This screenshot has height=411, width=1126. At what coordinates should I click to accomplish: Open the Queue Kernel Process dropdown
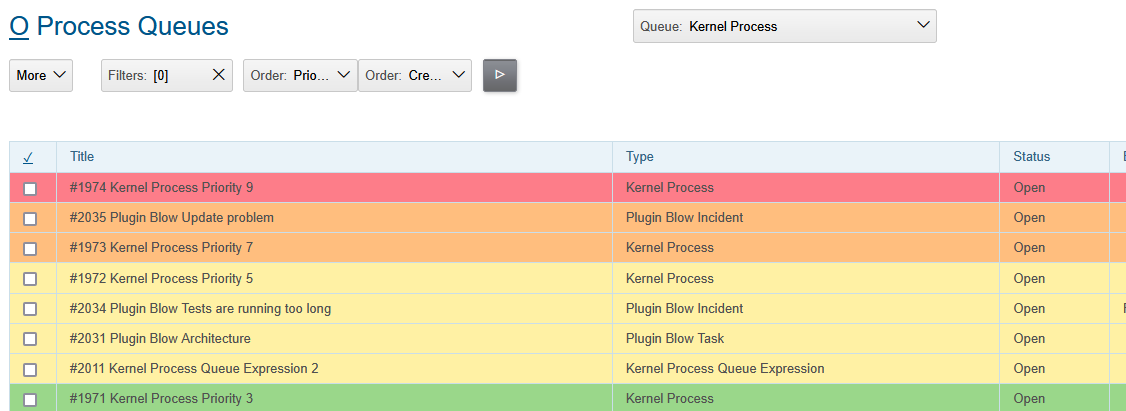pos(784,27)
